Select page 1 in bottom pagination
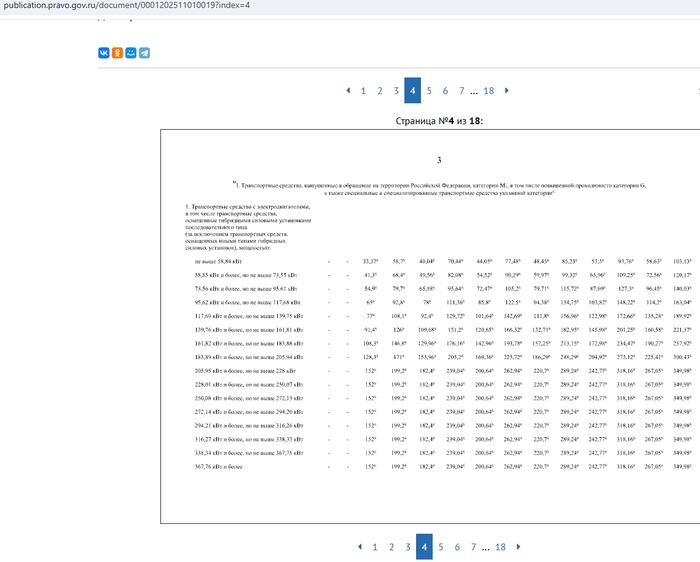The image size is (700, 562). pos(375,547)
